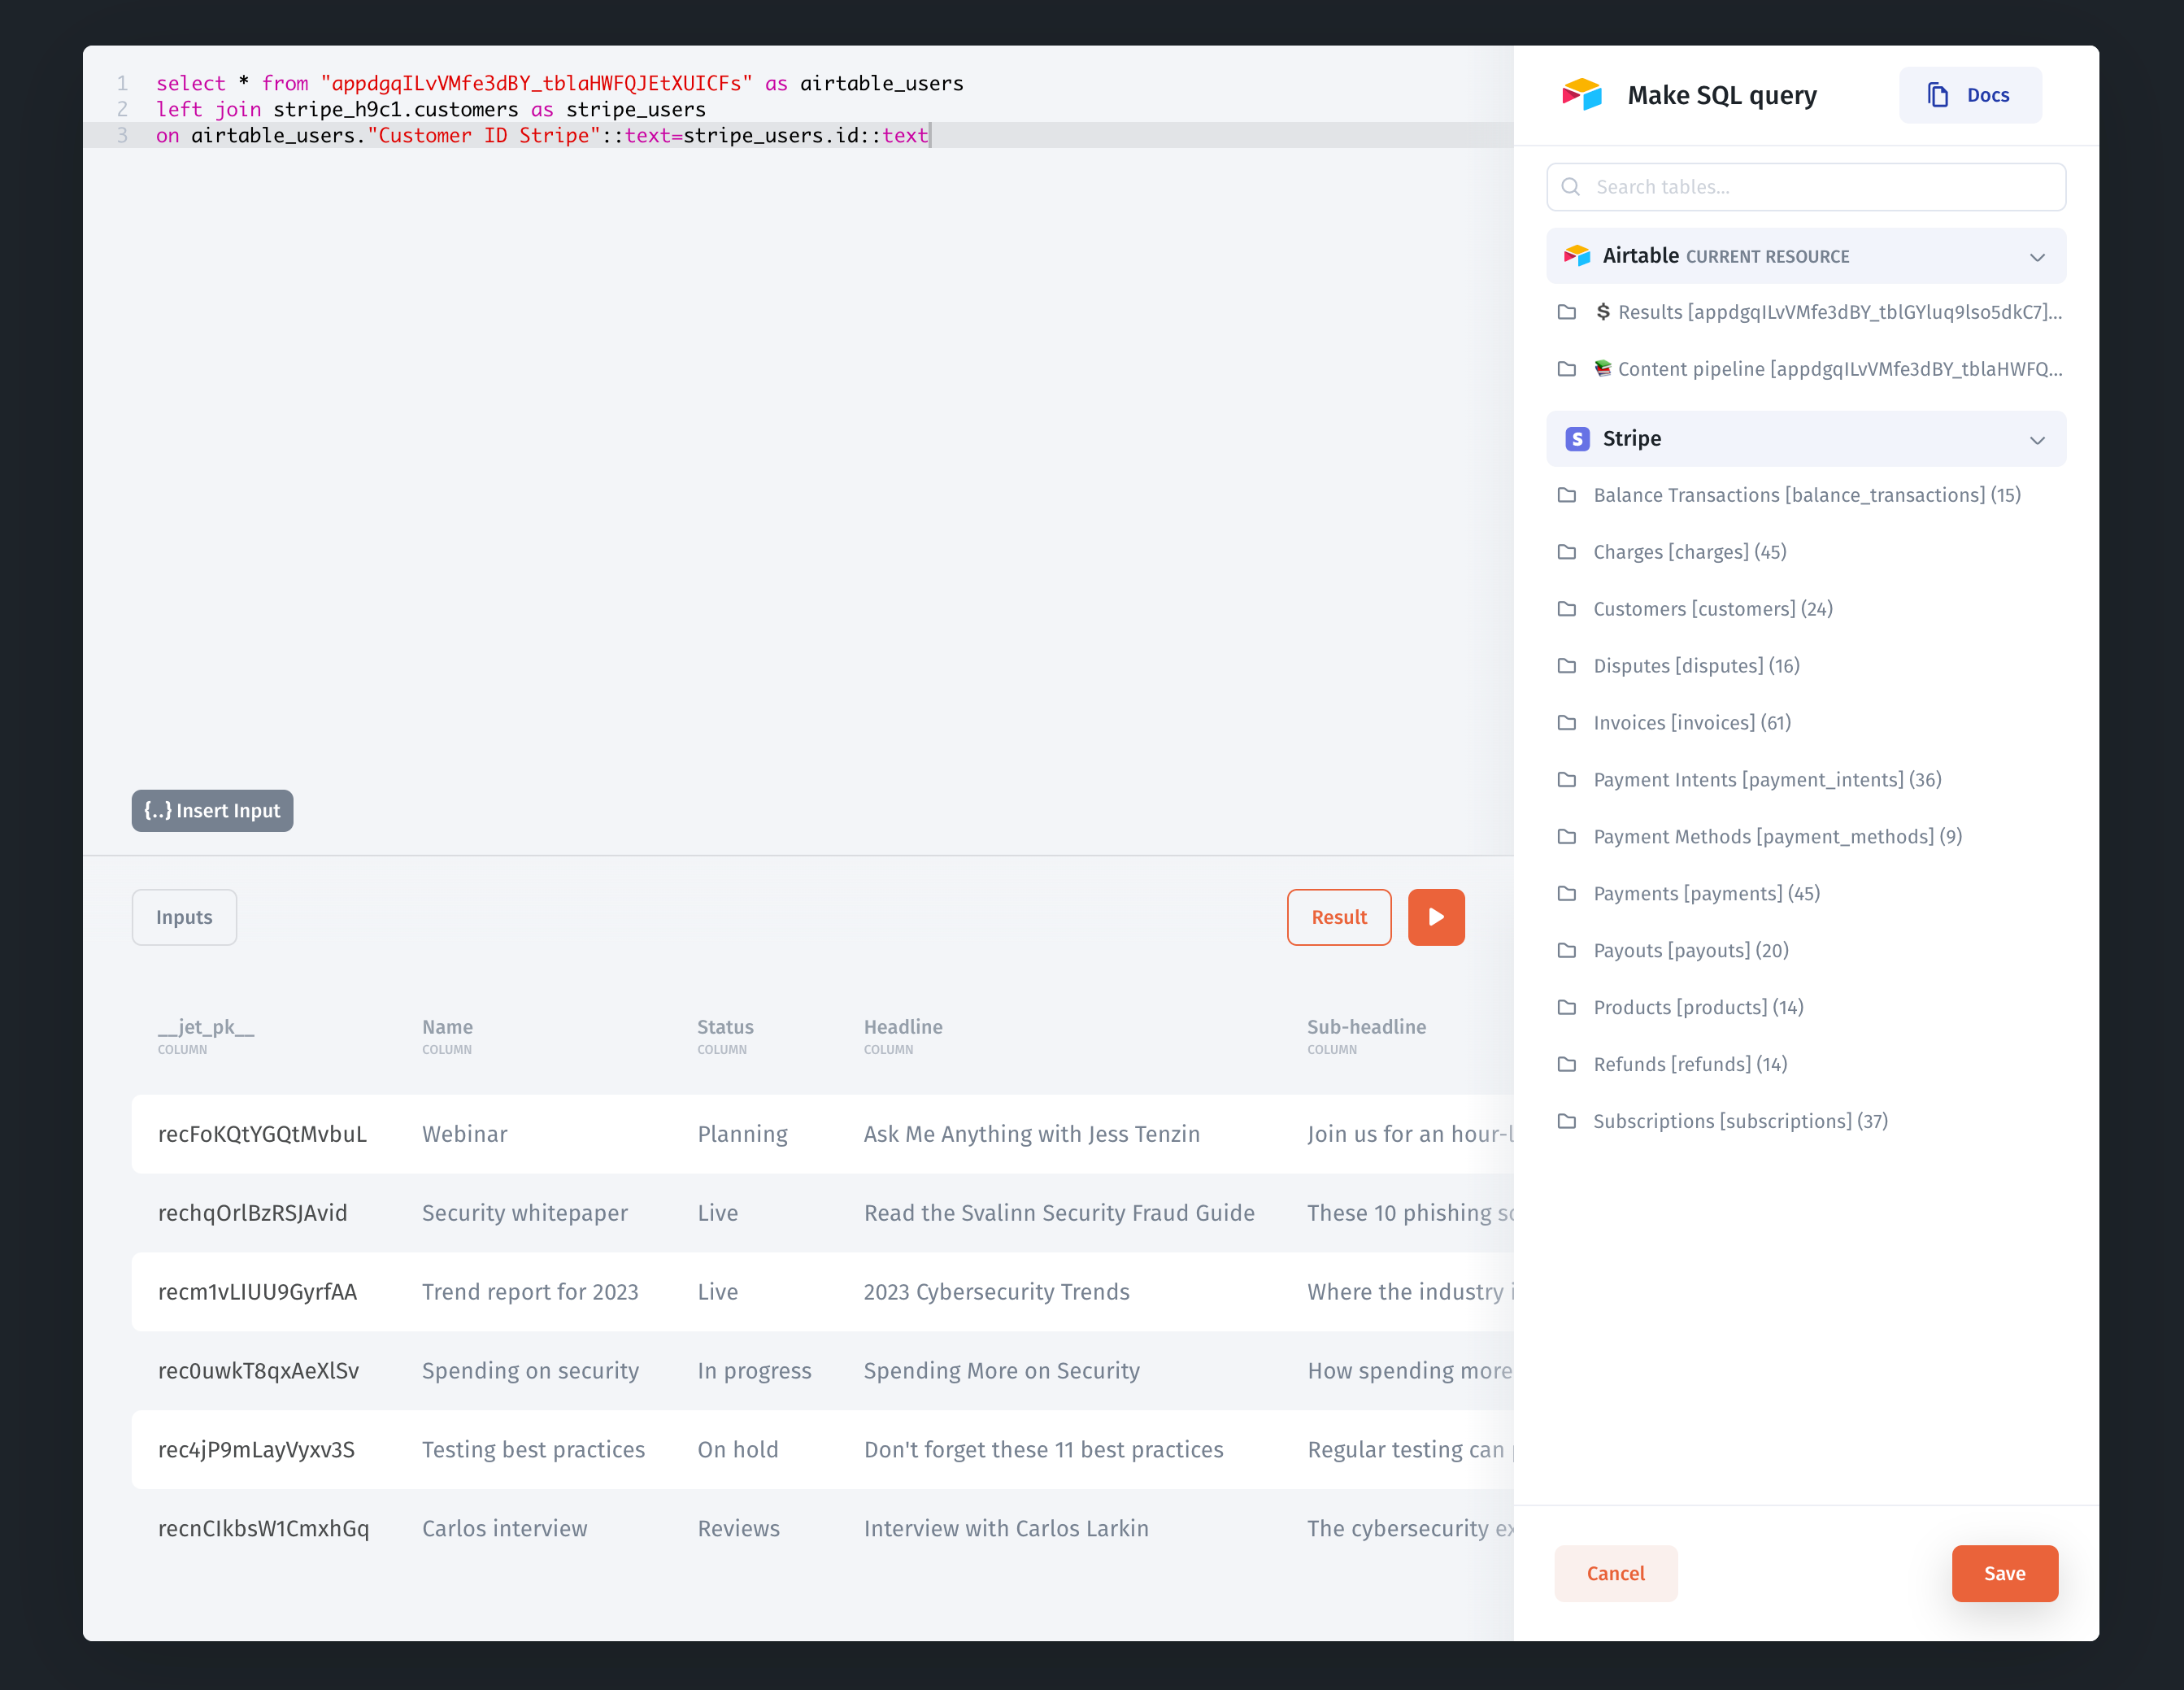Open the Payment Methods table
This screenshot has width=2184, height=1690.
click(1806, 837)
